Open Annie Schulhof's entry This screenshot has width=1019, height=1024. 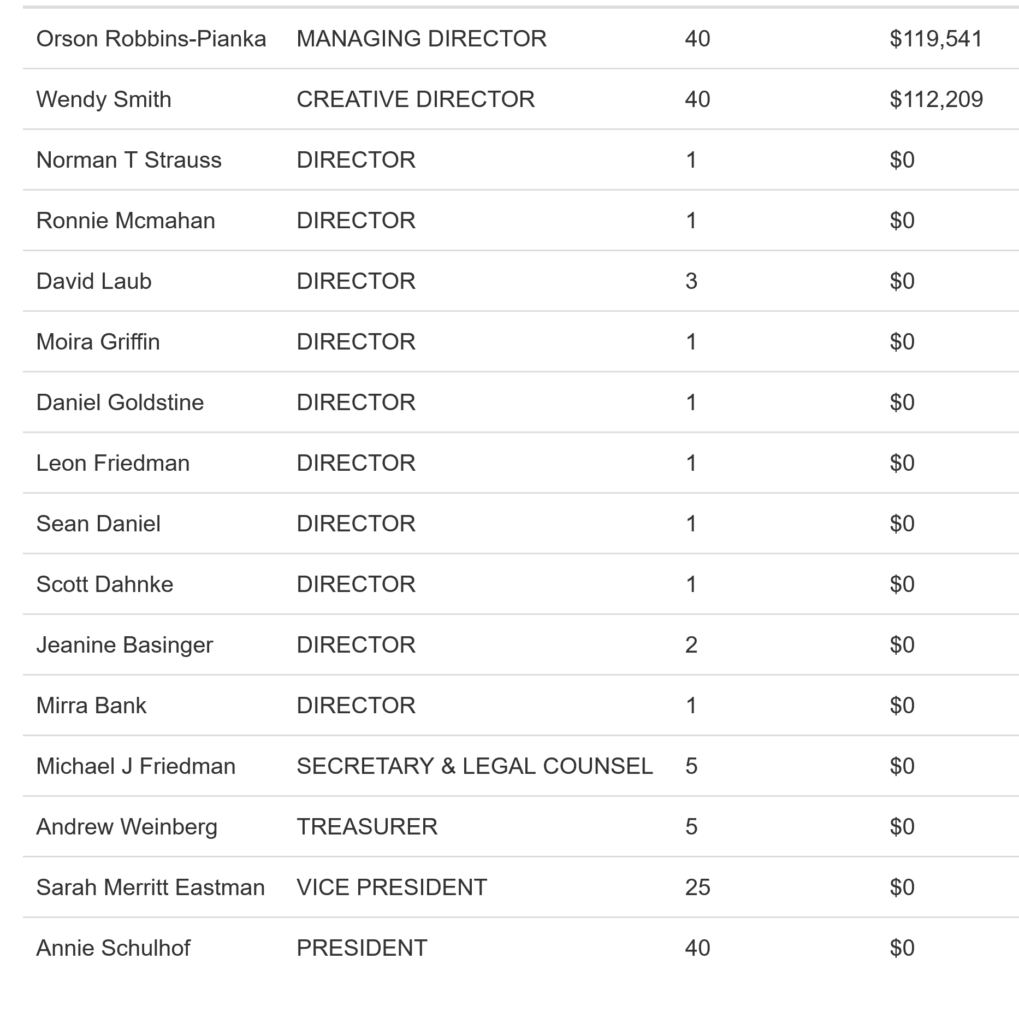(113, 948)
